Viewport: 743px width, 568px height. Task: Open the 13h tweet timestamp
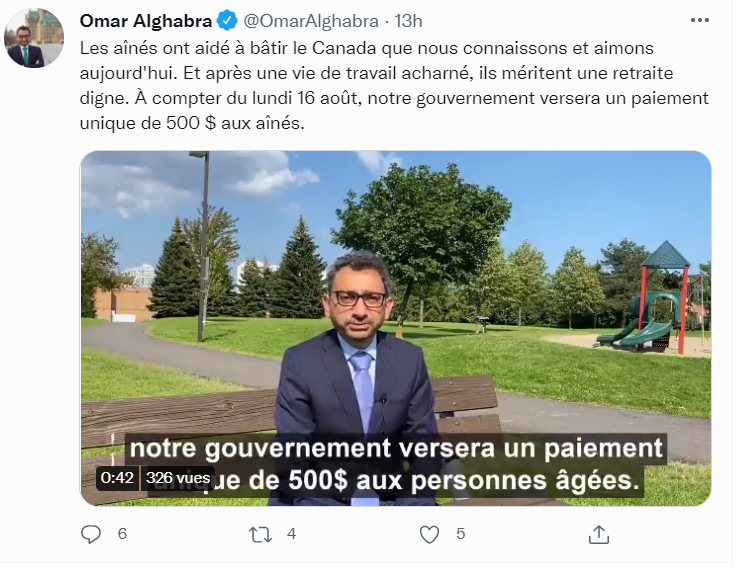coord(408,21)
